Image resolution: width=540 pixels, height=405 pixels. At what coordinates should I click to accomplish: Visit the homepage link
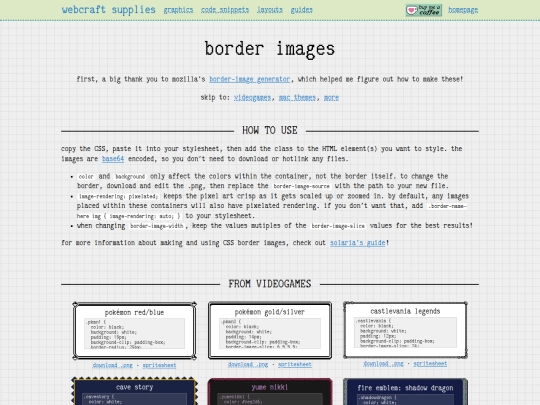463,10
